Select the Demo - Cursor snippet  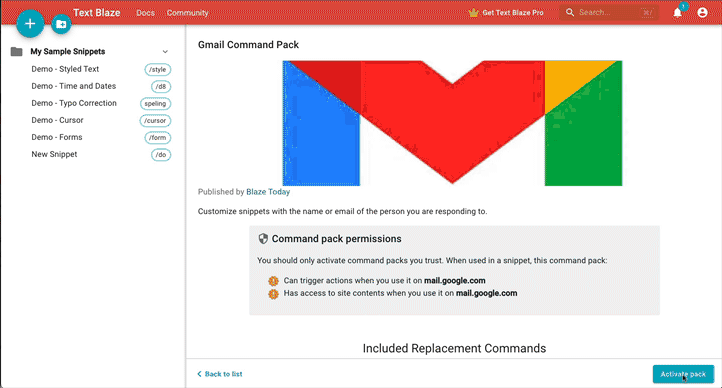pyautogui.click(x=57, y=120)
